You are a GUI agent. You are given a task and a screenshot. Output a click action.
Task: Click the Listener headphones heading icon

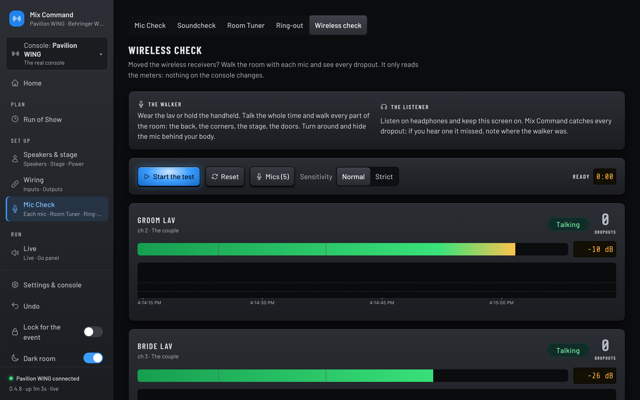coord(384,107)
